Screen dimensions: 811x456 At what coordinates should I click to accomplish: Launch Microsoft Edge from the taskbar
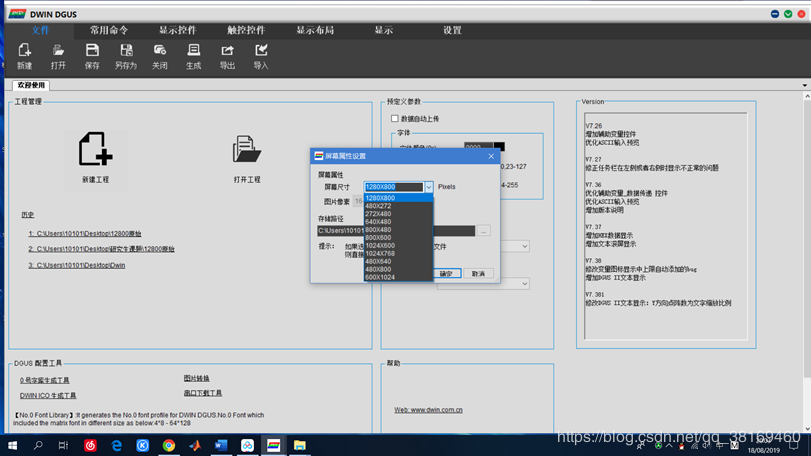click(117, 445)
